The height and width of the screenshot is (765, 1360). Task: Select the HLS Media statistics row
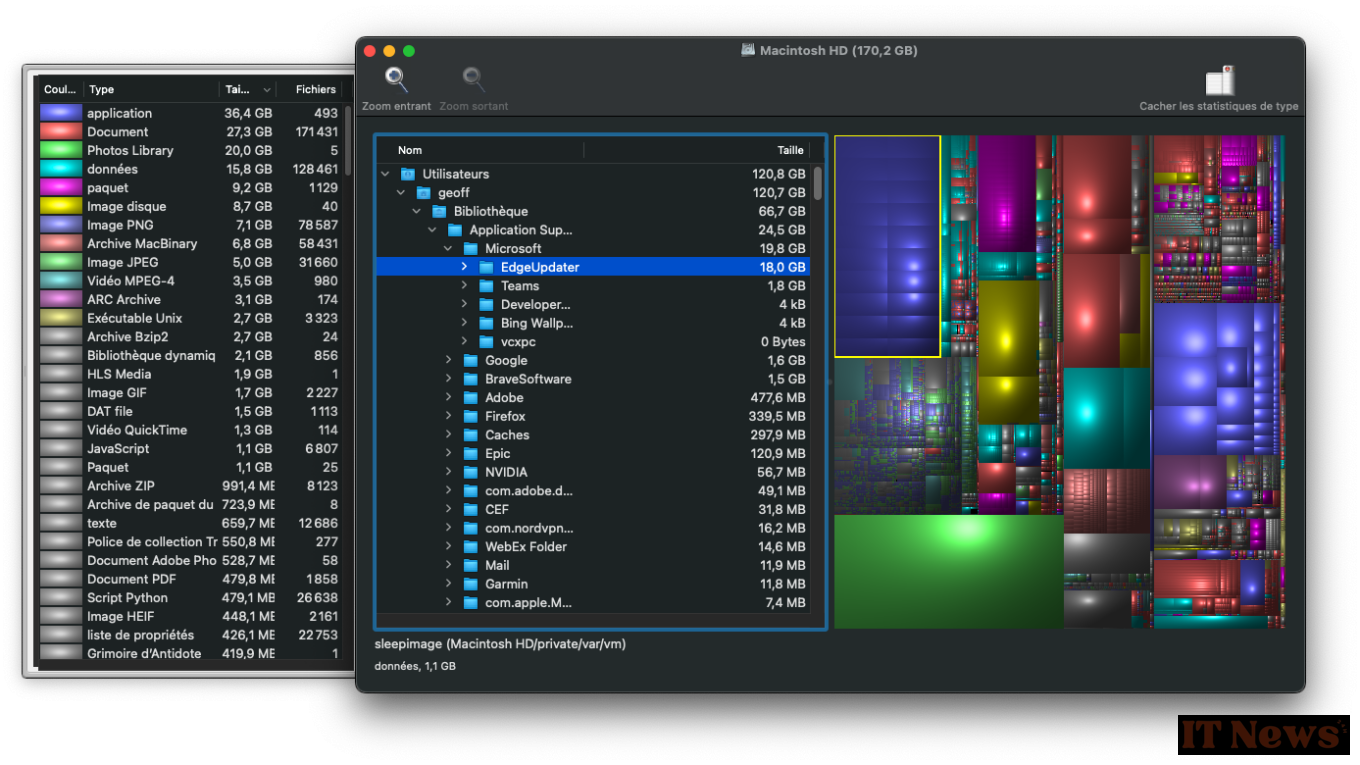(190, 374)
